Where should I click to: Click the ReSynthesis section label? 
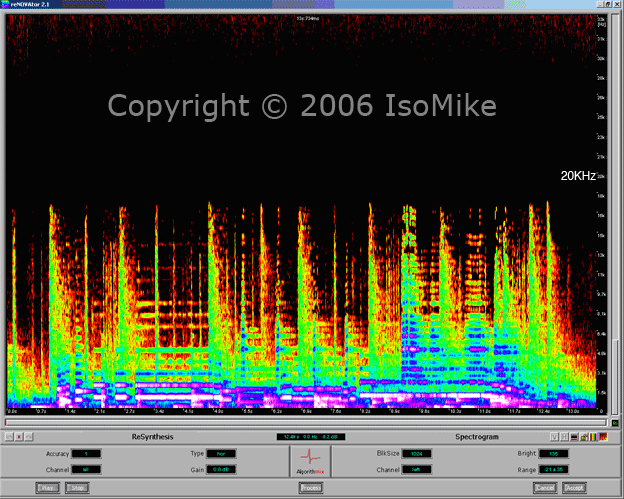tap(152, 437)
